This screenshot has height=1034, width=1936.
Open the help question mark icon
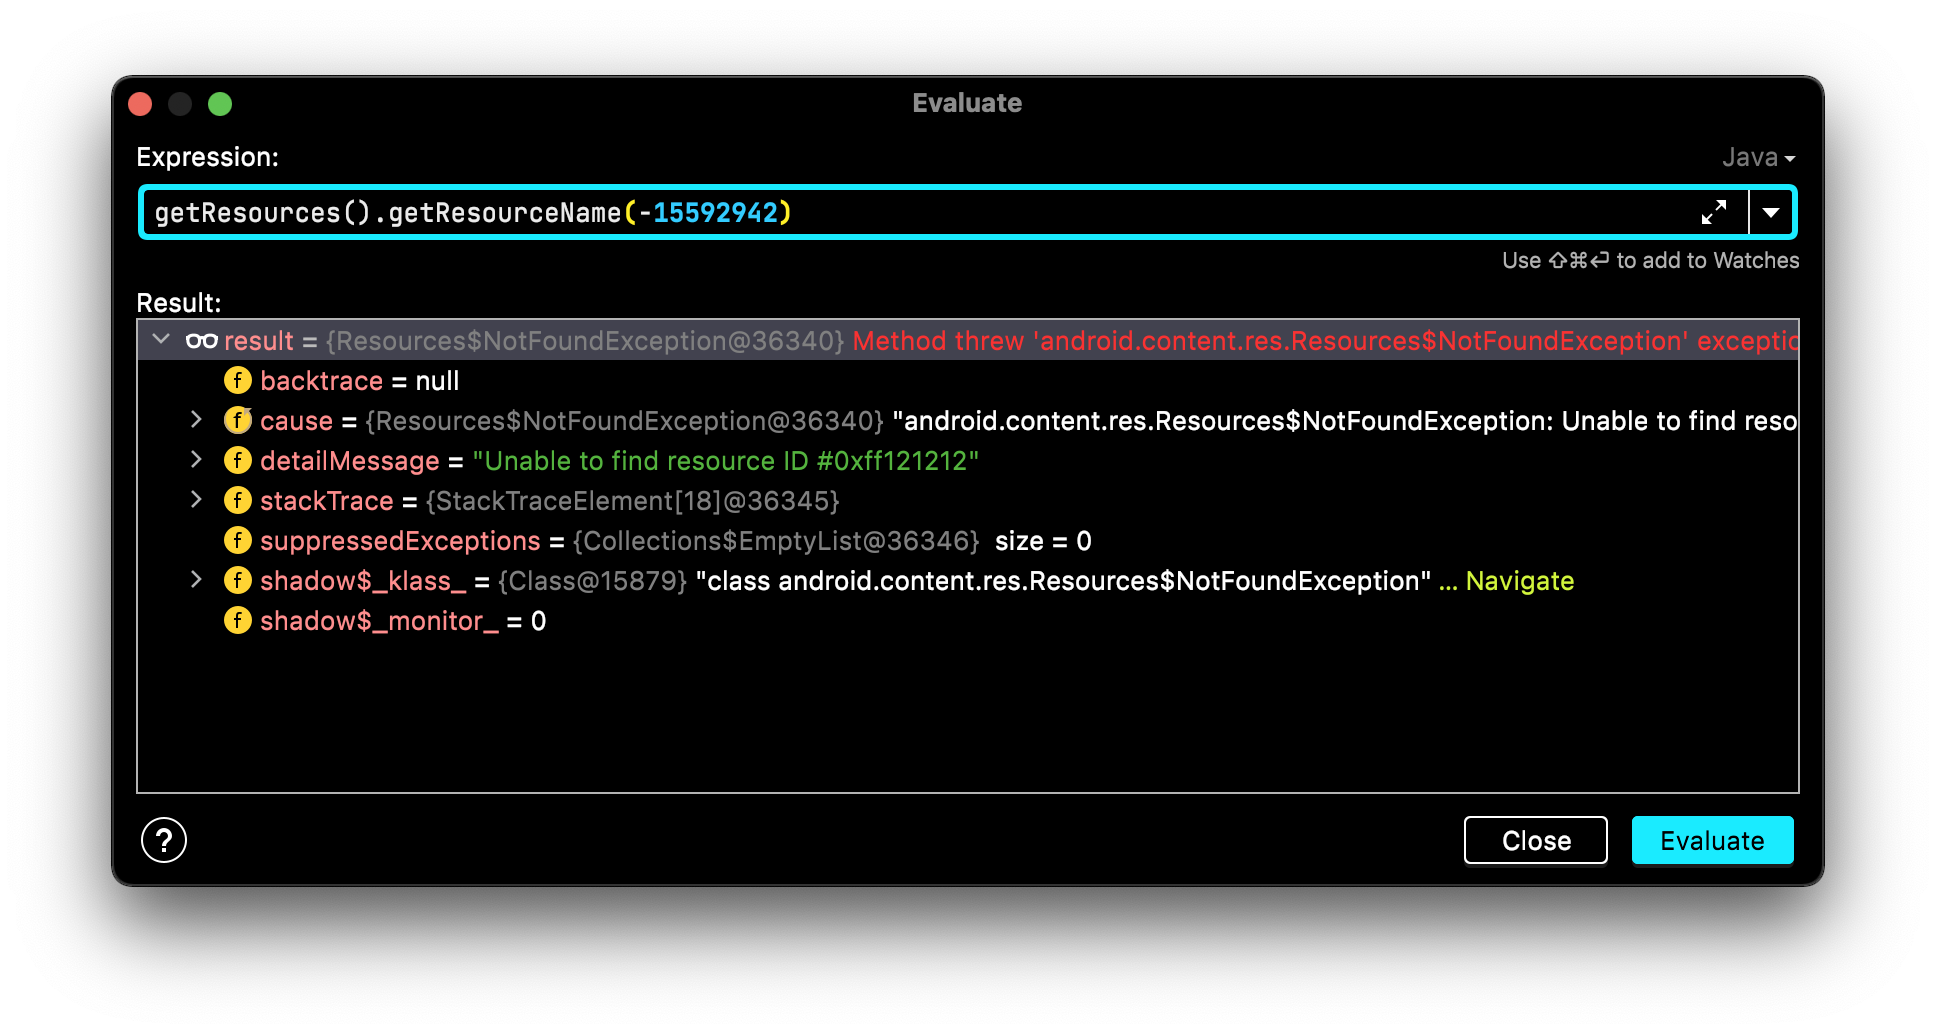(164, 840)
